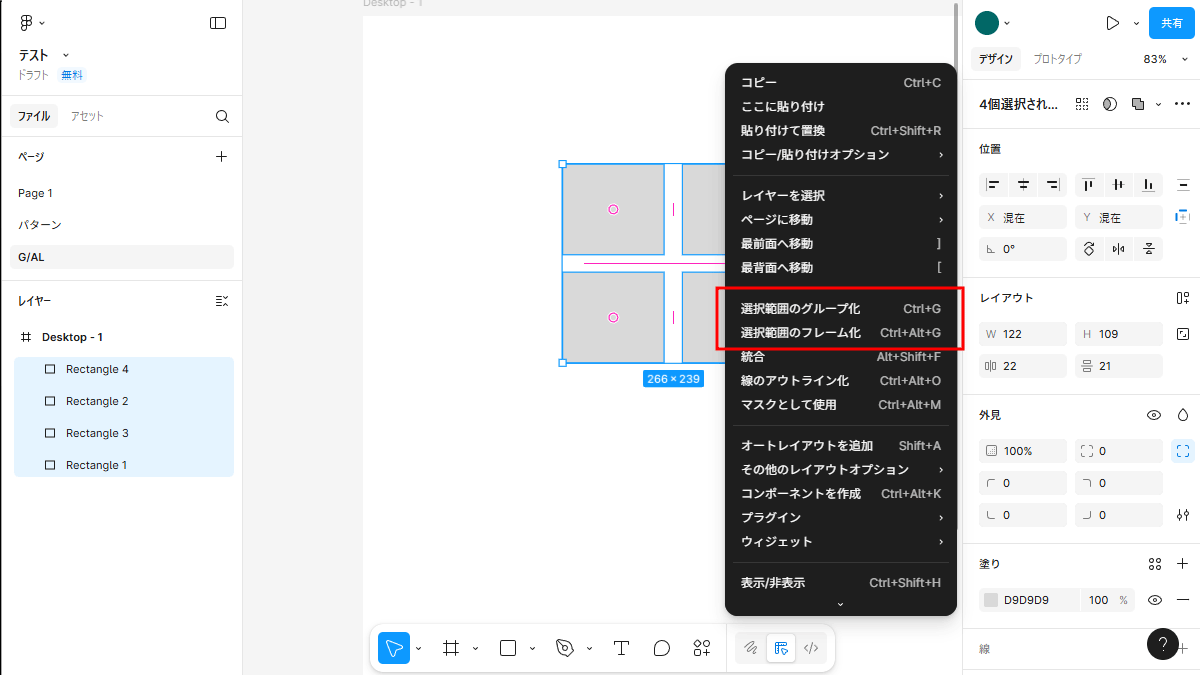Click the search icon in left panel
Screen dimensions: 1200x675
222,116
